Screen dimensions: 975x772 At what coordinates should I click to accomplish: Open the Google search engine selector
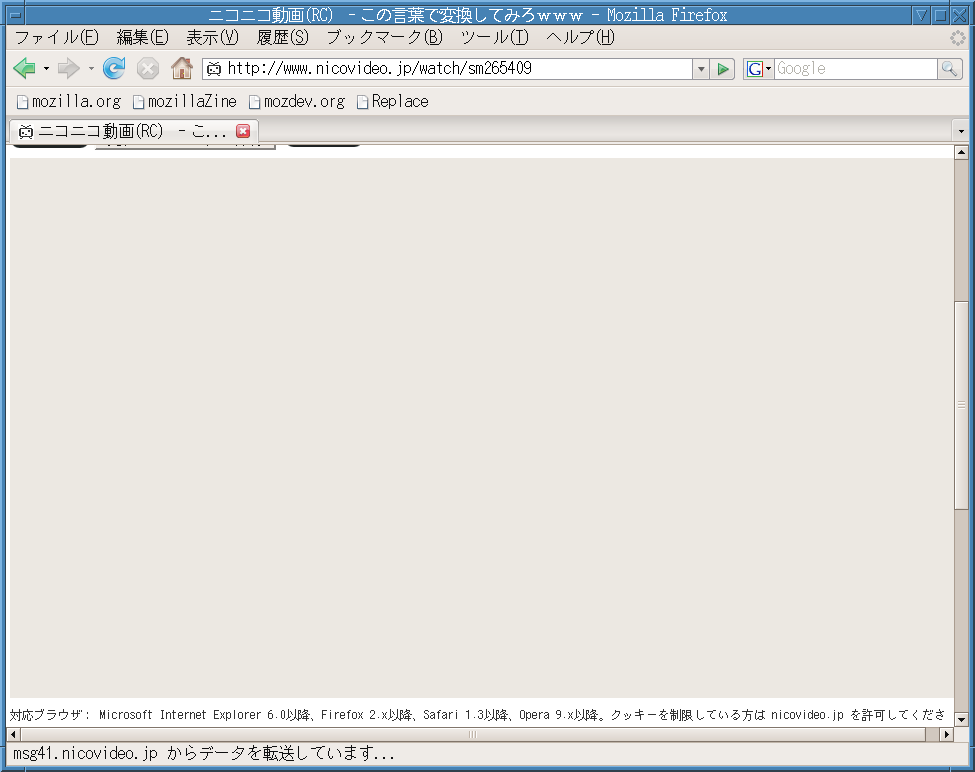pos(759,69)
